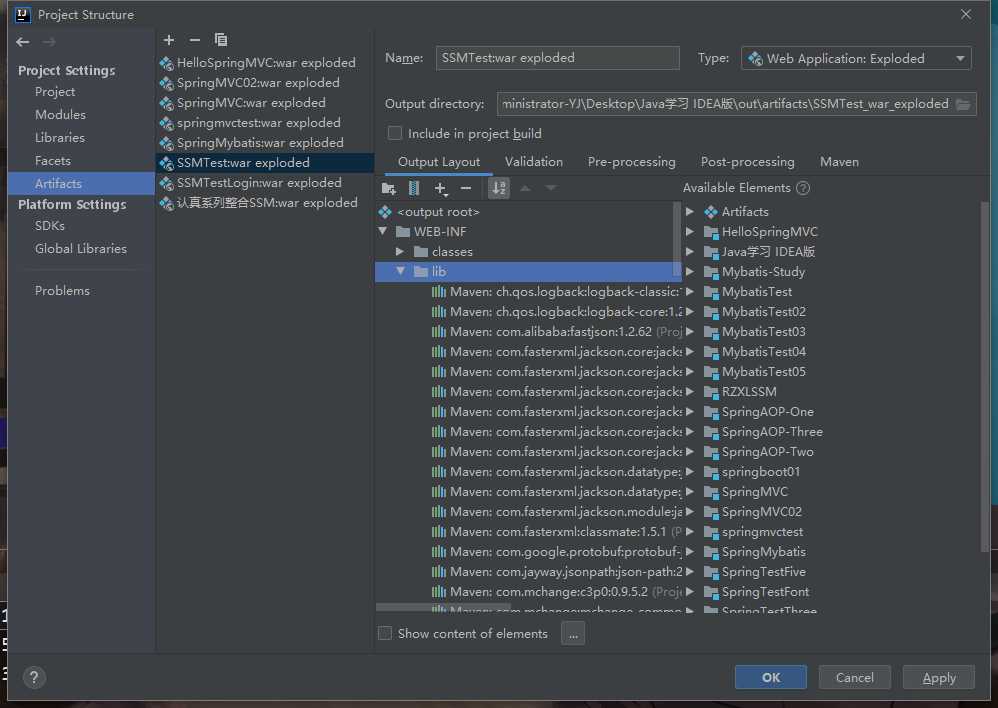Add copy of element in output layout
Viewport: 998px width, 708px height.
point(440,188)
